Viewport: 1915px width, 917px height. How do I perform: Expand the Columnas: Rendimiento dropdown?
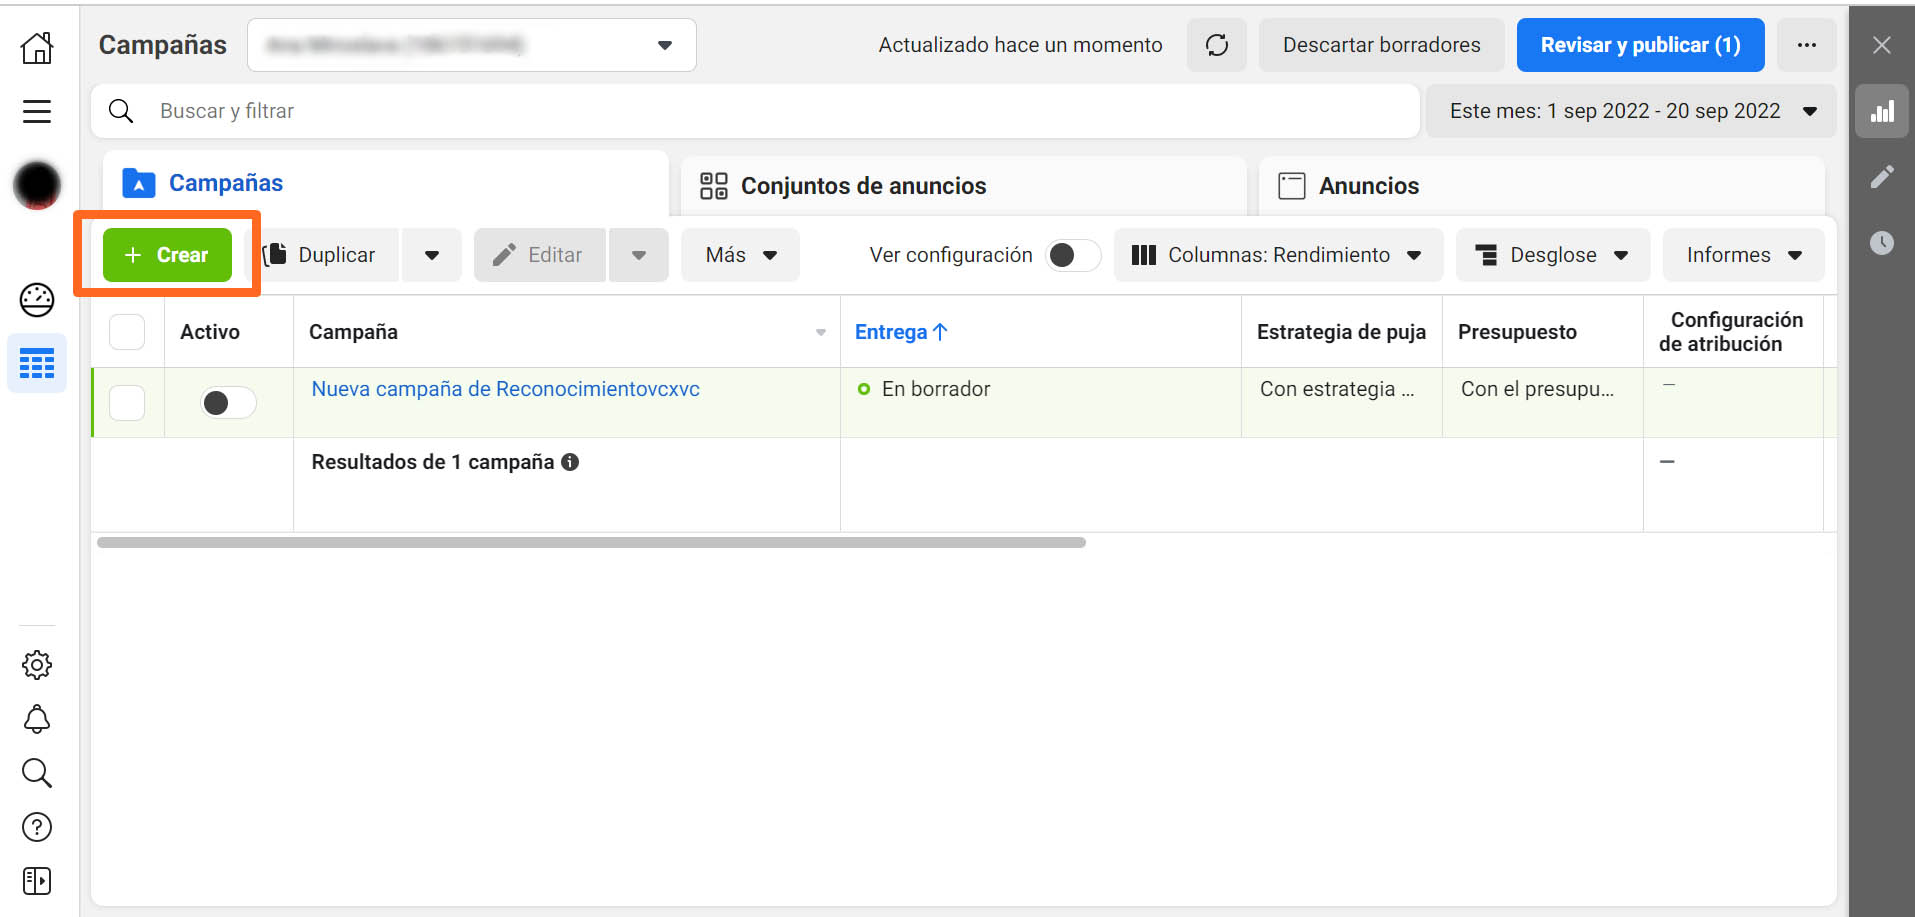tap(1277, 255)
